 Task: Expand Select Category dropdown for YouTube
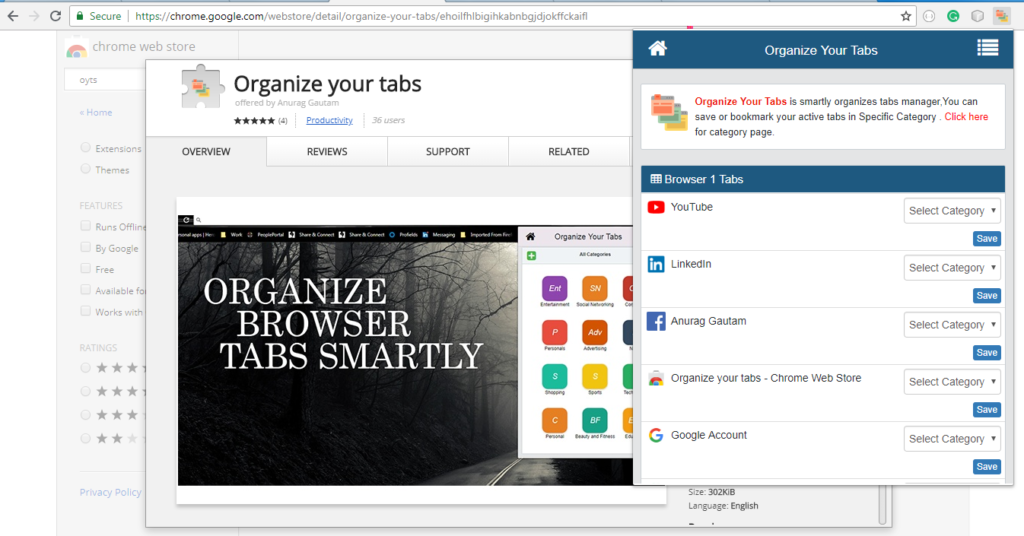coord(952,211)
